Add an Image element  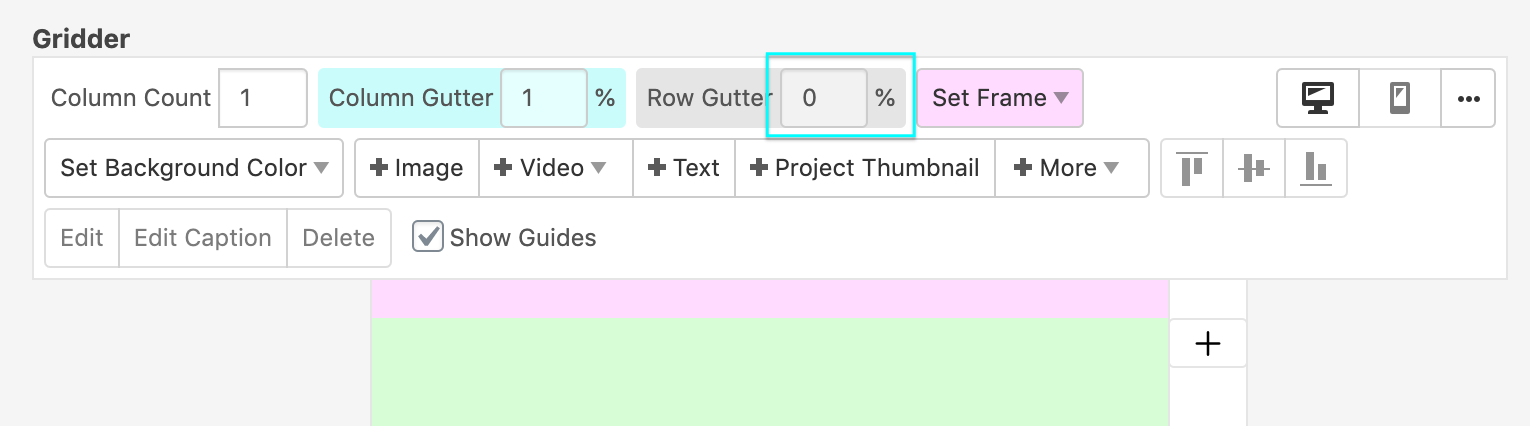pos(417,168)
